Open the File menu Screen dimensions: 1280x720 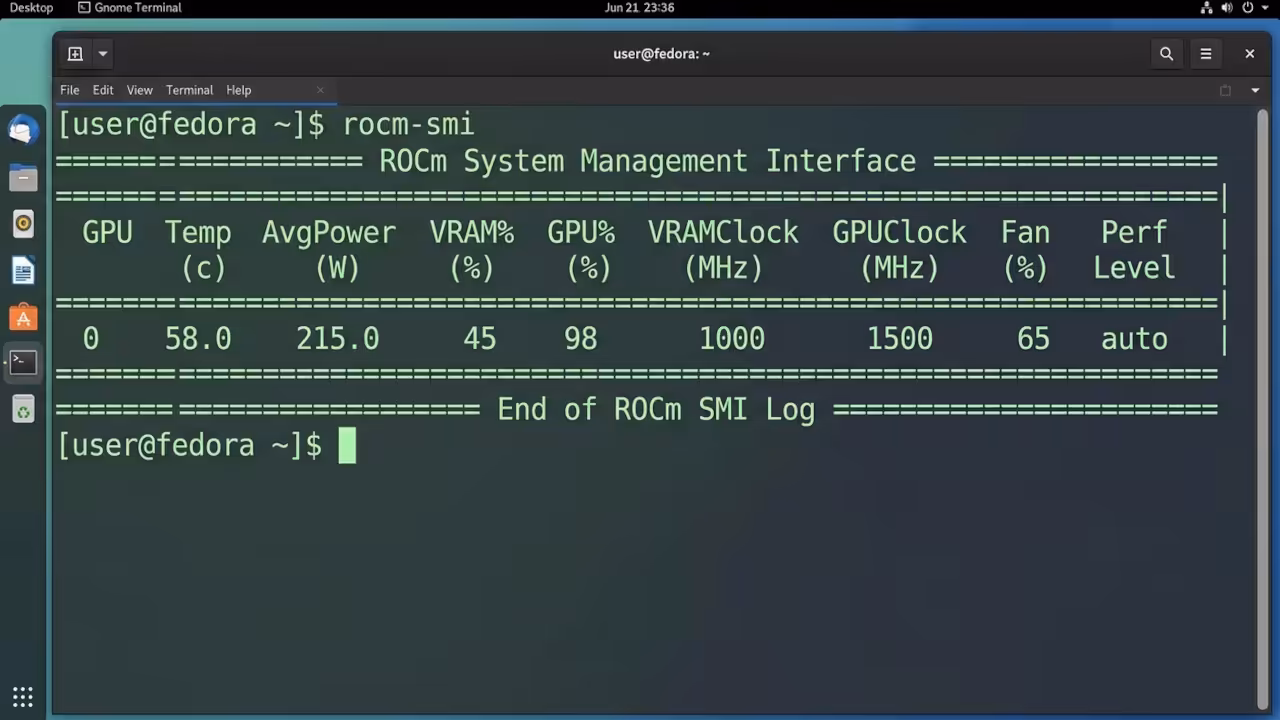coord(69,90)
